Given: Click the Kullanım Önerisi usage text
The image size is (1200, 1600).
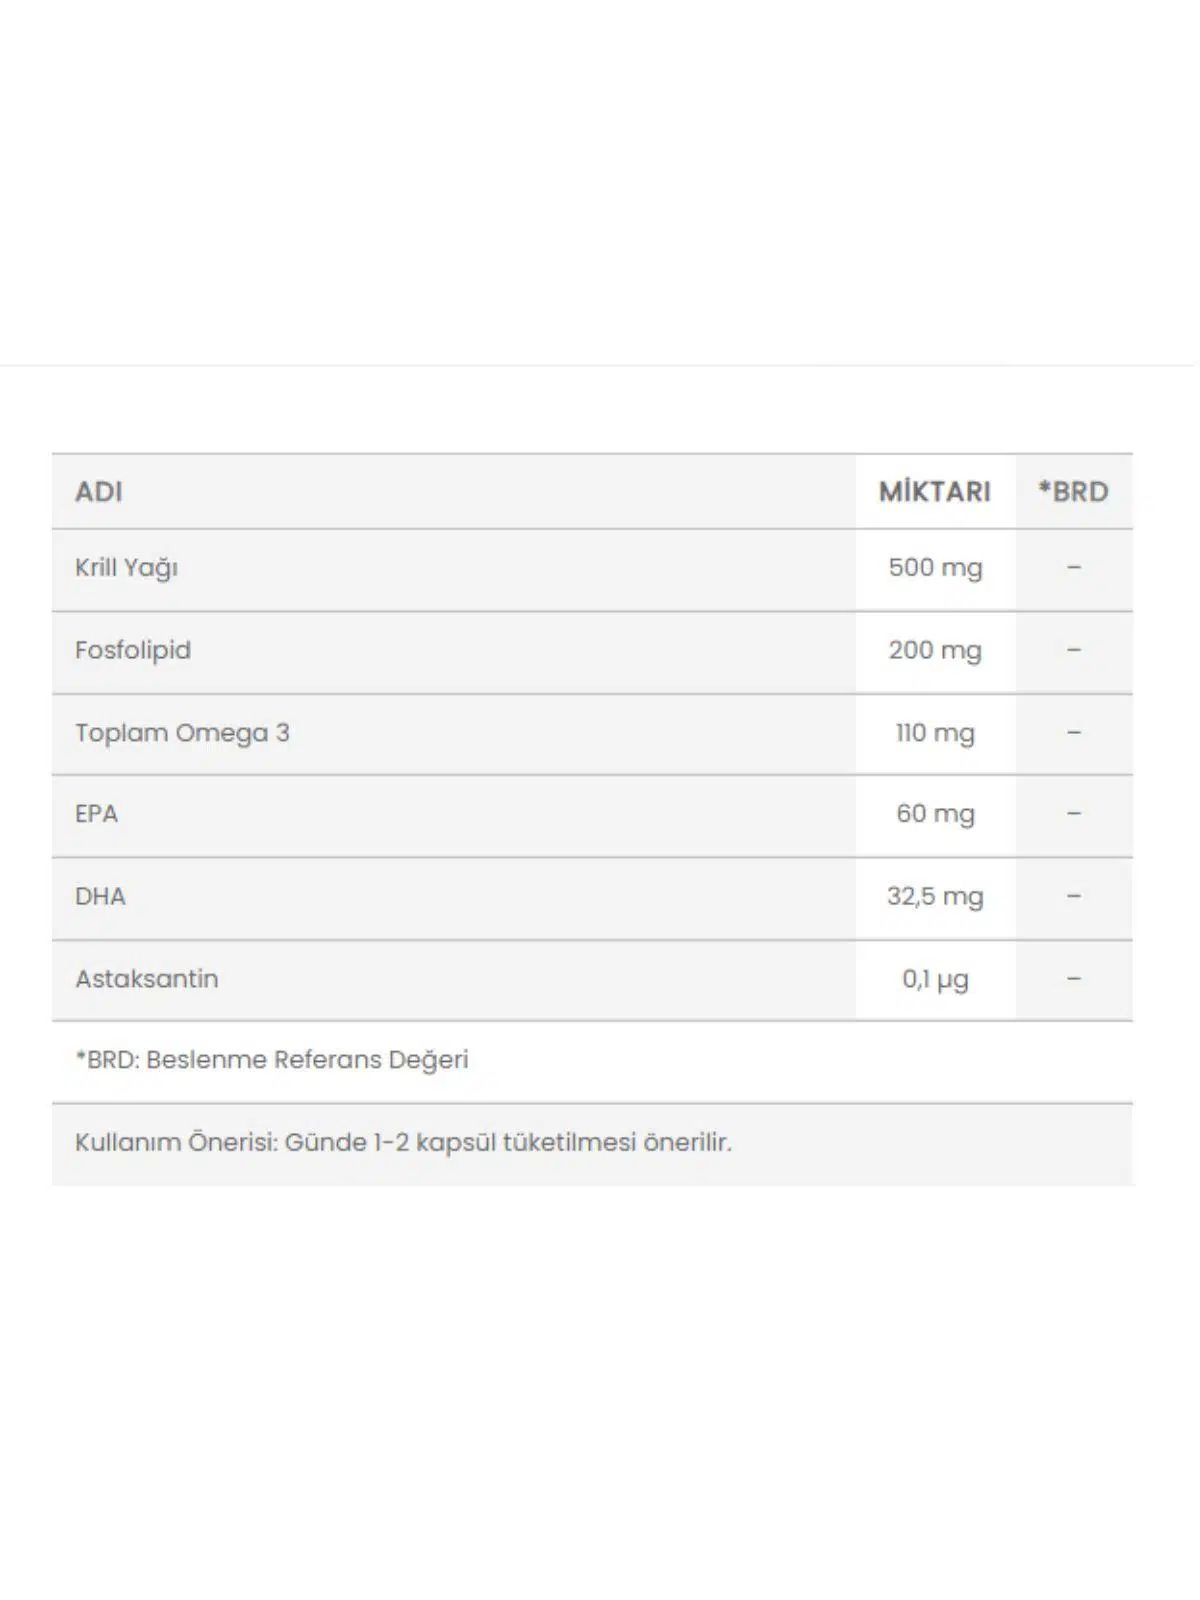Looking at the screenshot, I should [403, 1142].
